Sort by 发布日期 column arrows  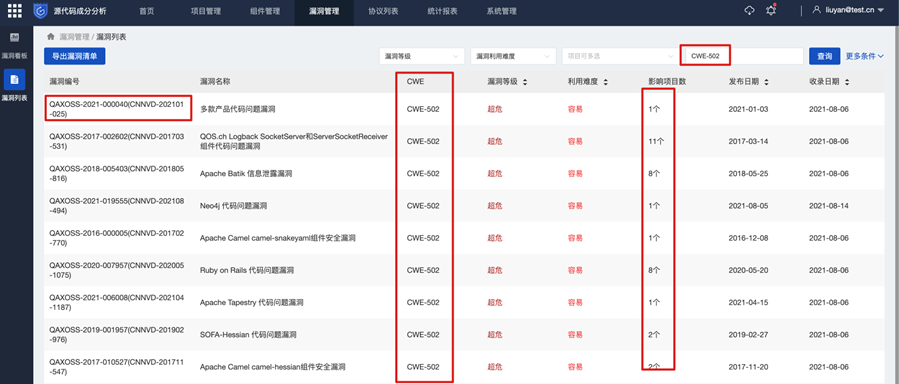pos(767,83)
